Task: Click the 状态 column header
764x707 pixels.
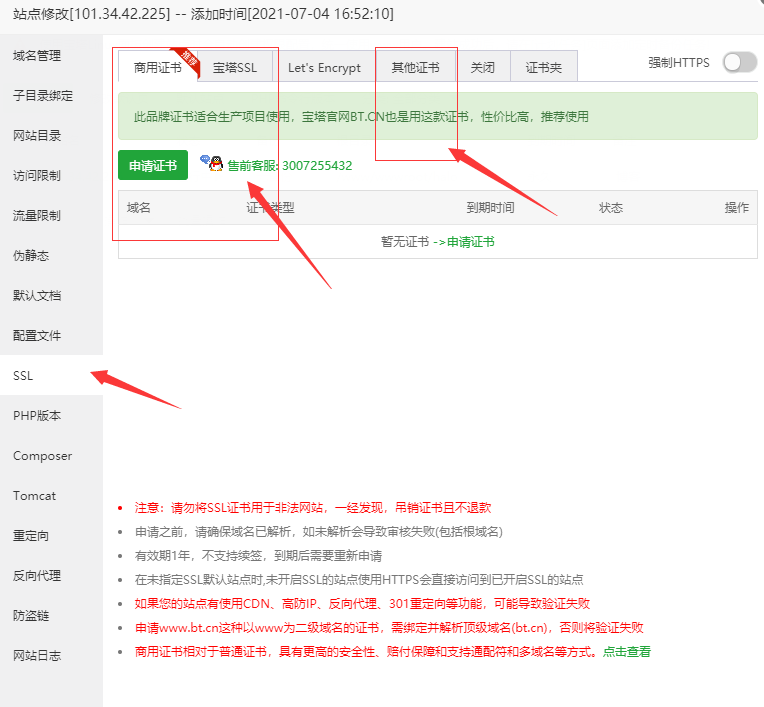Action: coord(611,208)
